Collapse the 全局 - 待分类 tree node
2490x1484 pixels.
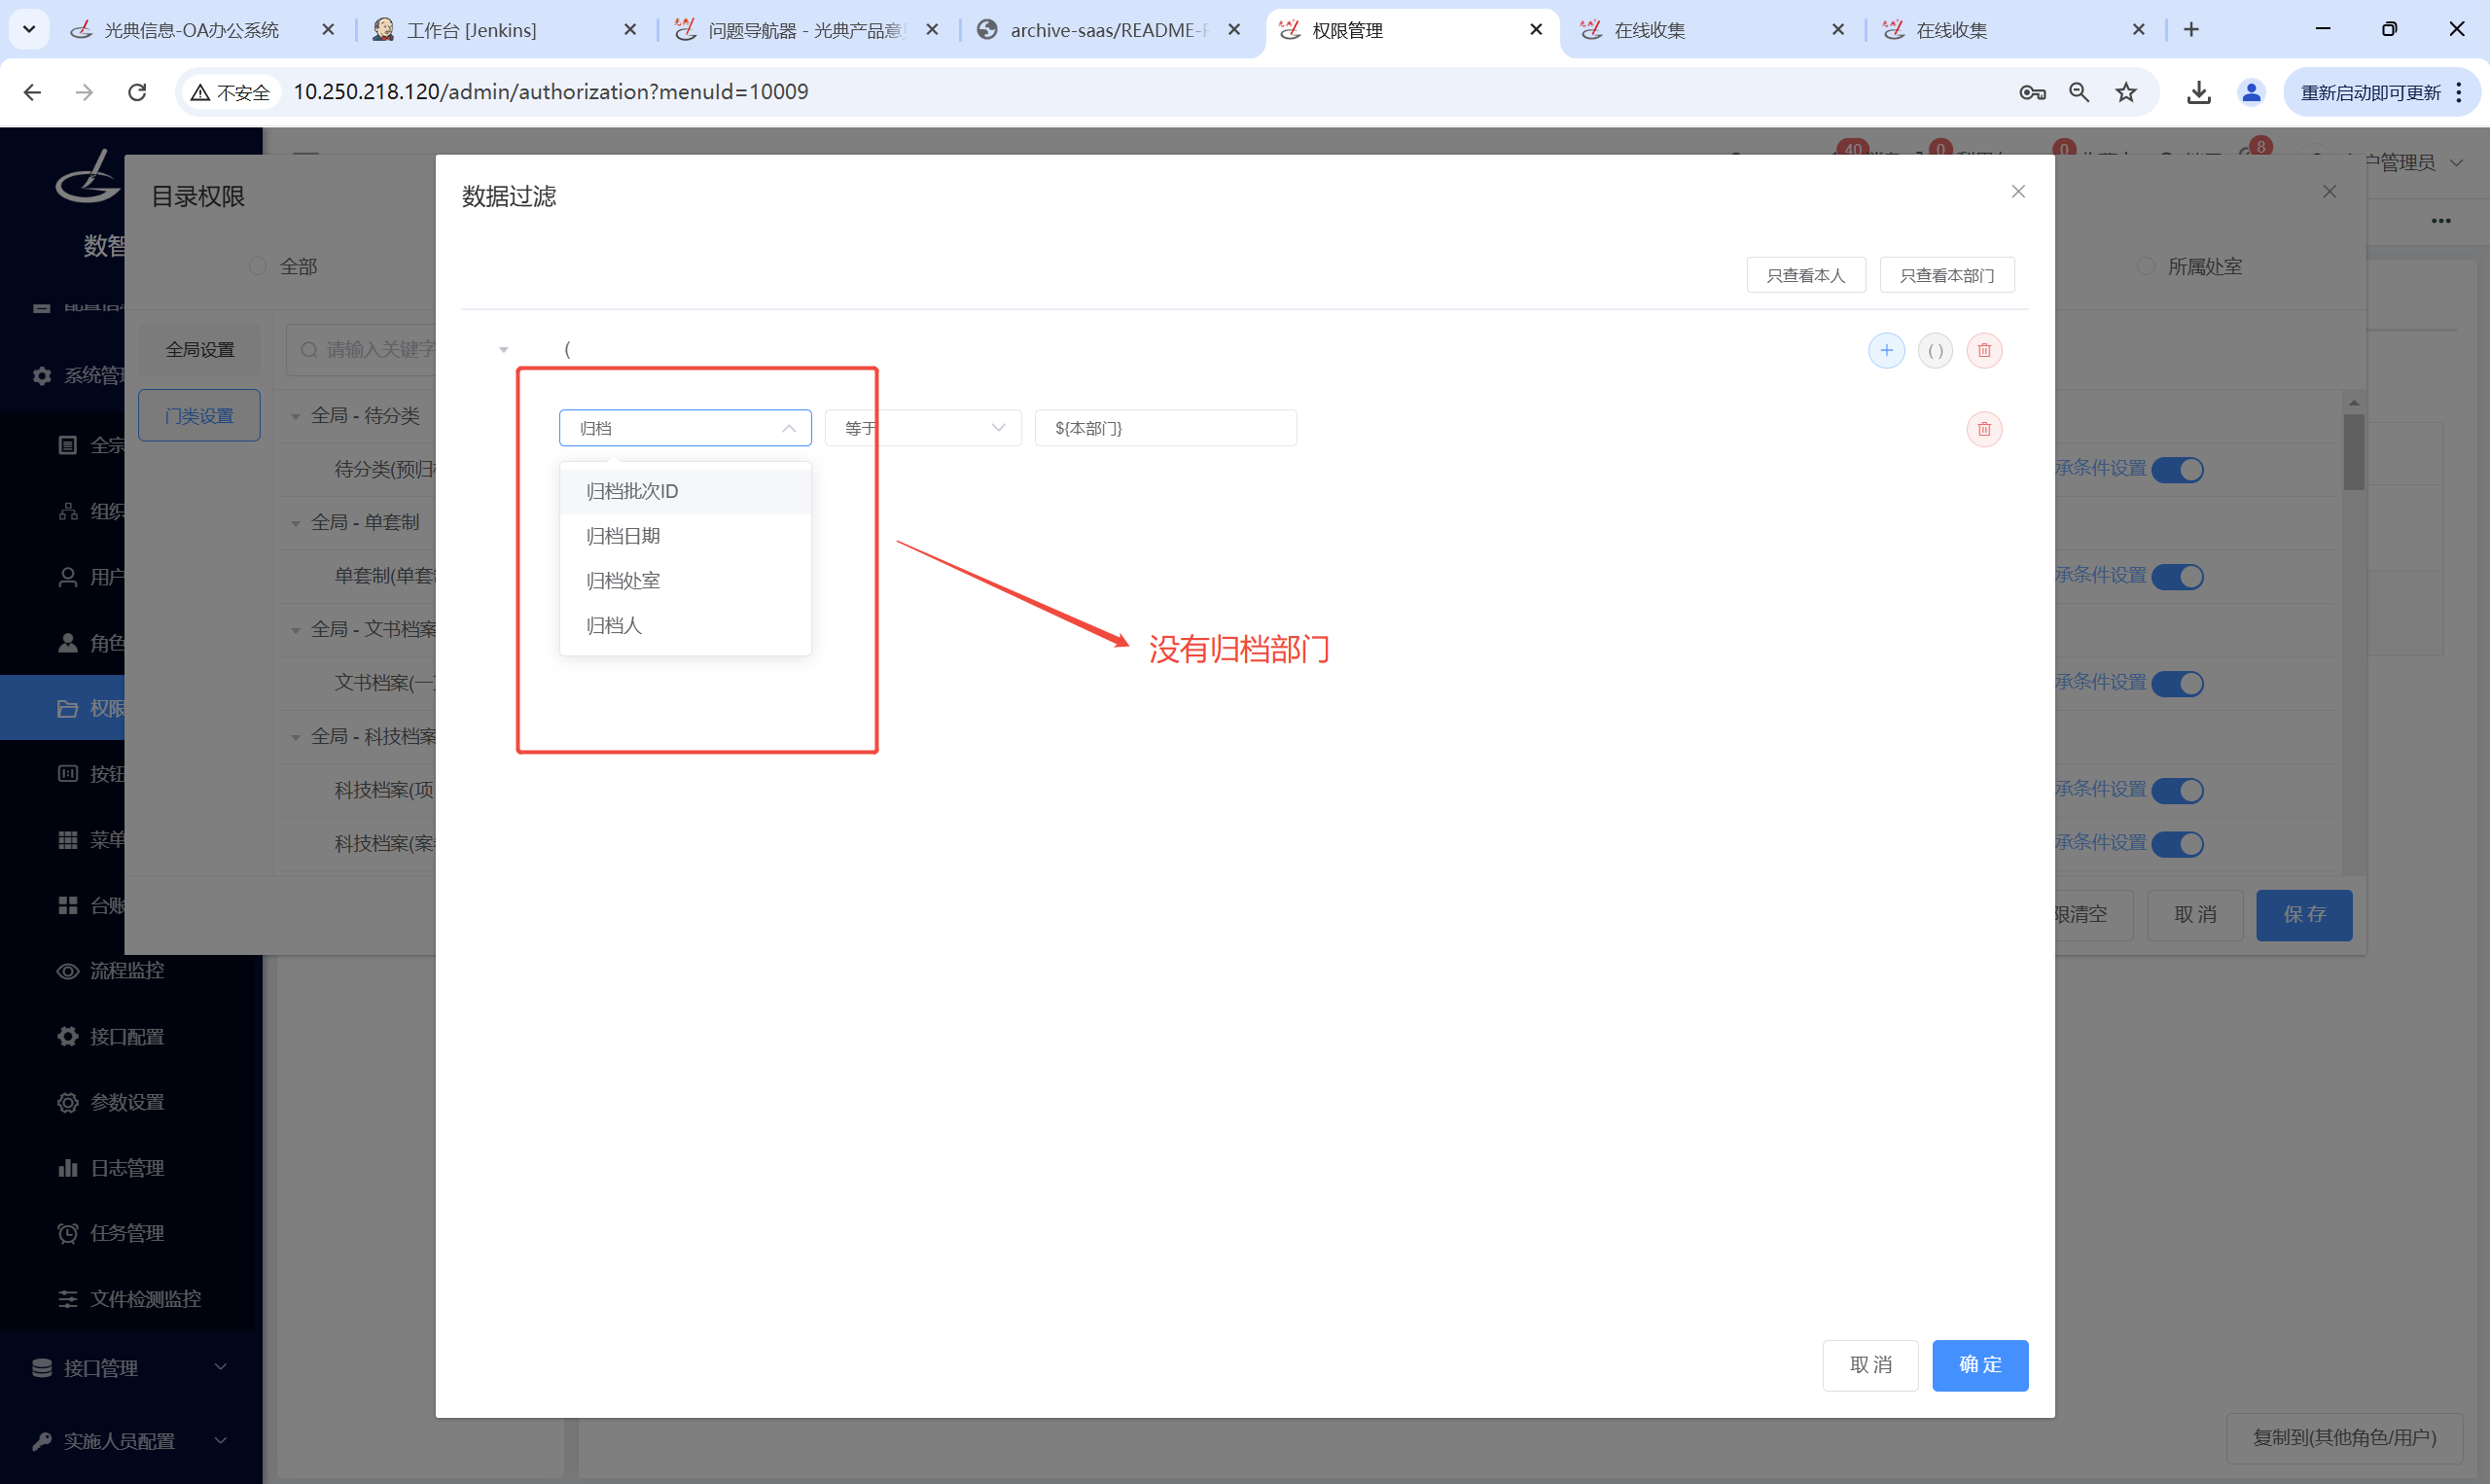[295, 416]
